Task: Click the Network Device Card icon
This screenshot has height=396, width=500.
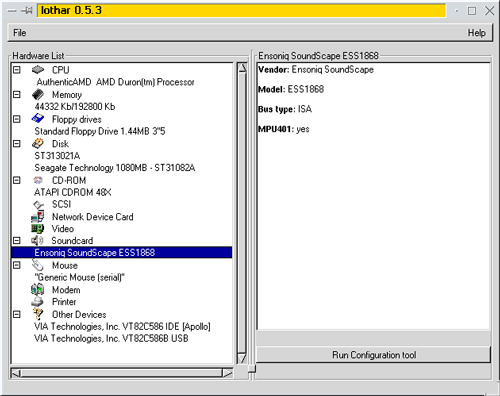Action: pyautogui.click(x=37, y=217)
